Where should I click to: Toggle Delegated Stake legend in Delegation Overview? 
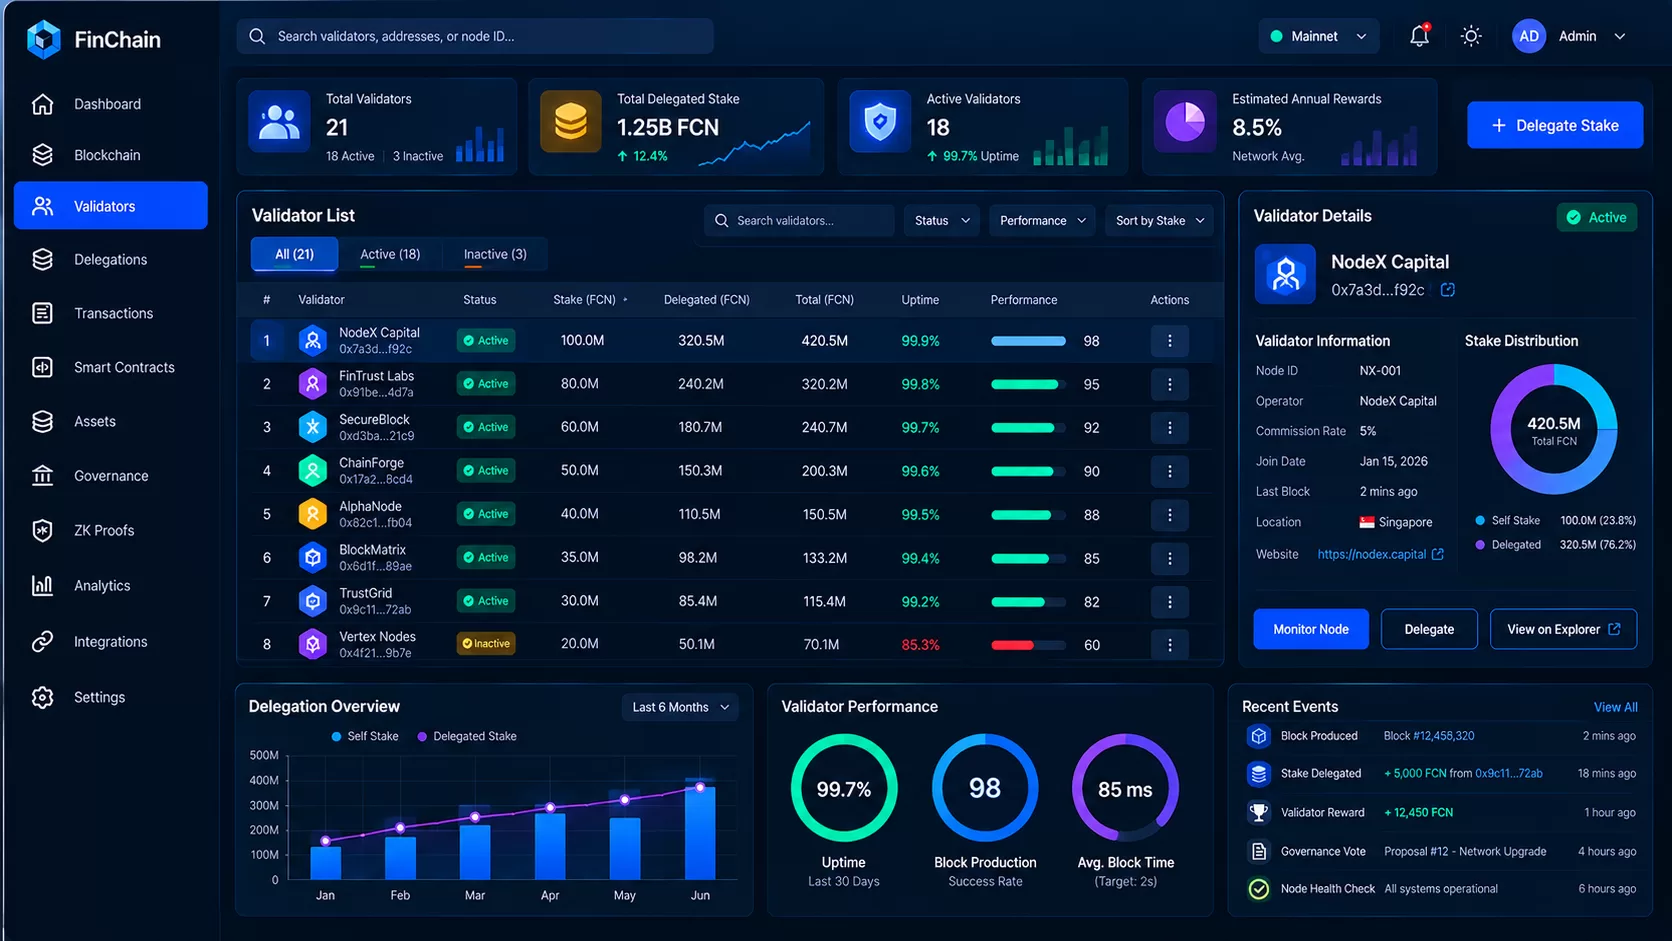pos(467,736)
